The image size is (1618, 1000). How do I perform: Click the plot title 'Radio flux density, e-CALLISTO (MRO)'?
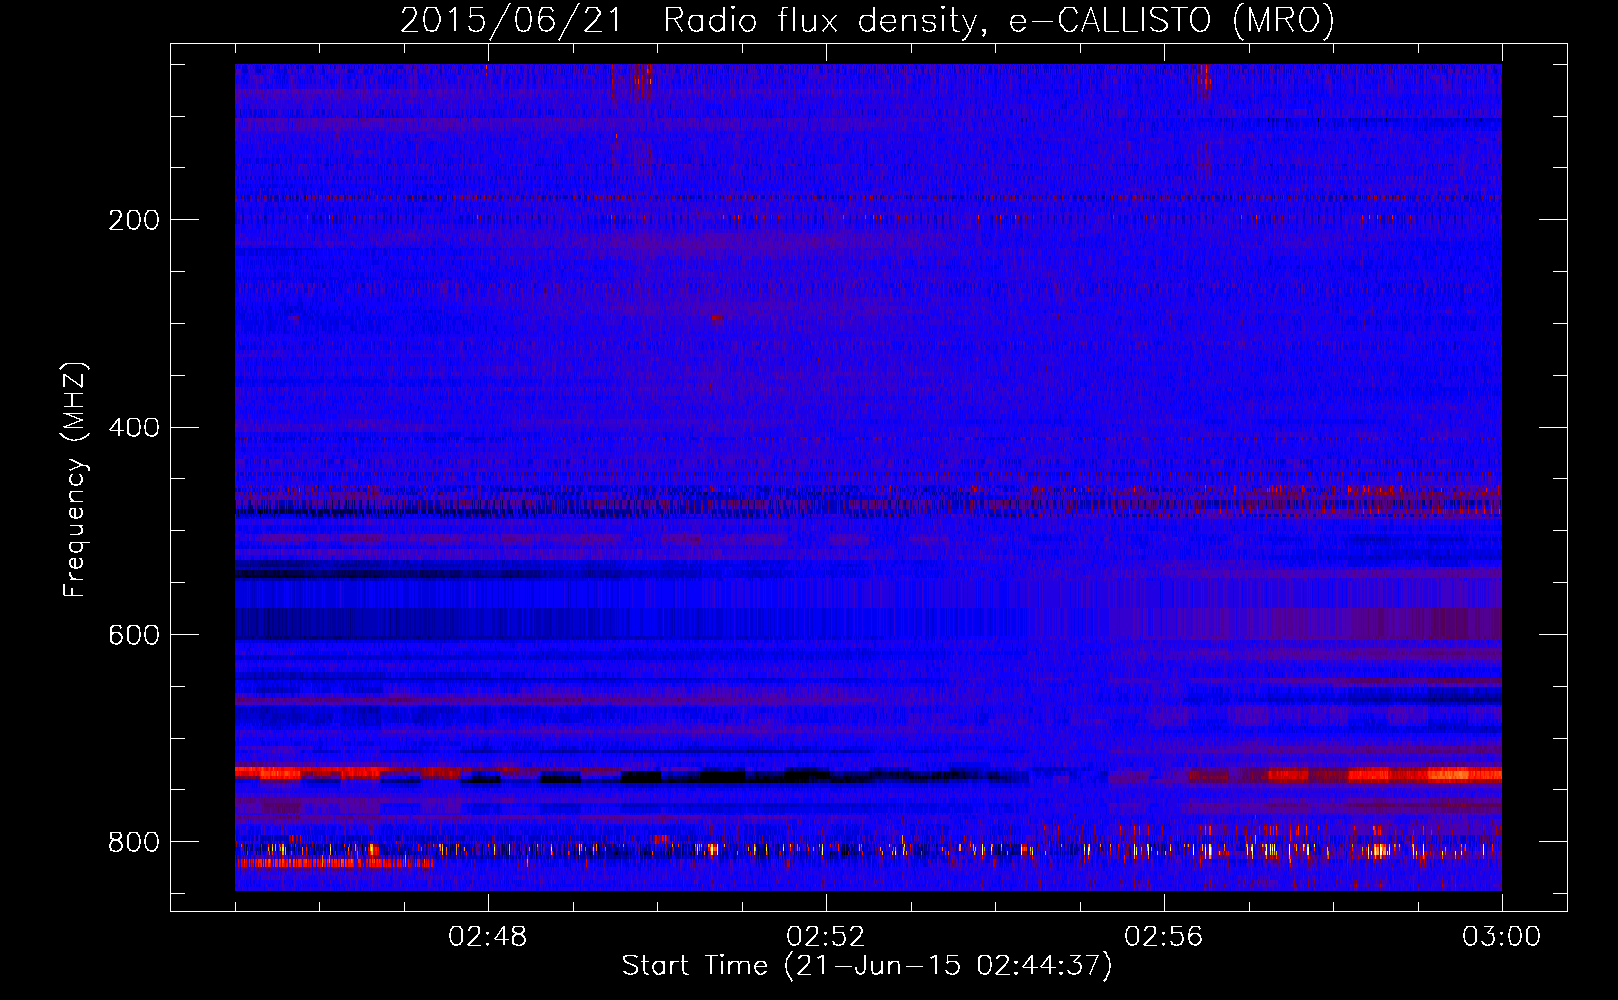(x=998, y=20)
